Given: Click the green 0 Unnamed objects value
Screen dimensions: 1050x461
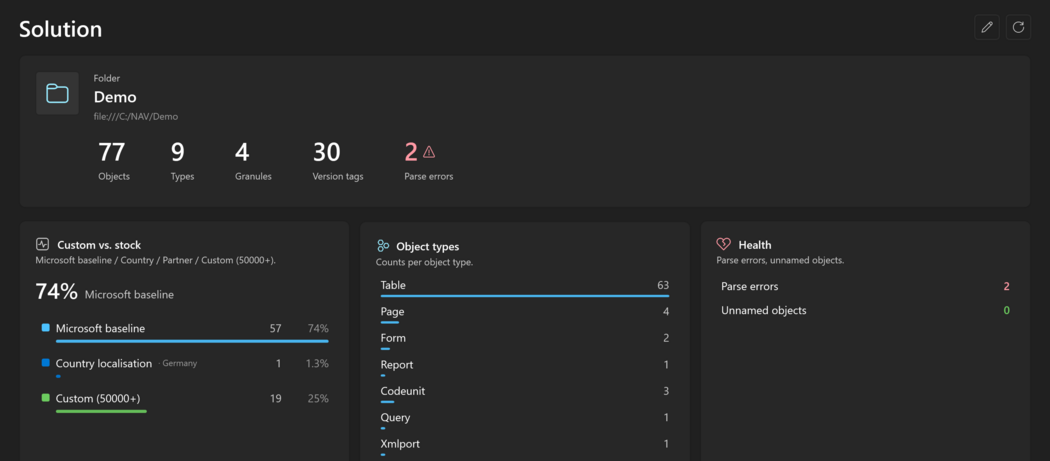Looking at the screenshot, I should (x=1006, y=310).
